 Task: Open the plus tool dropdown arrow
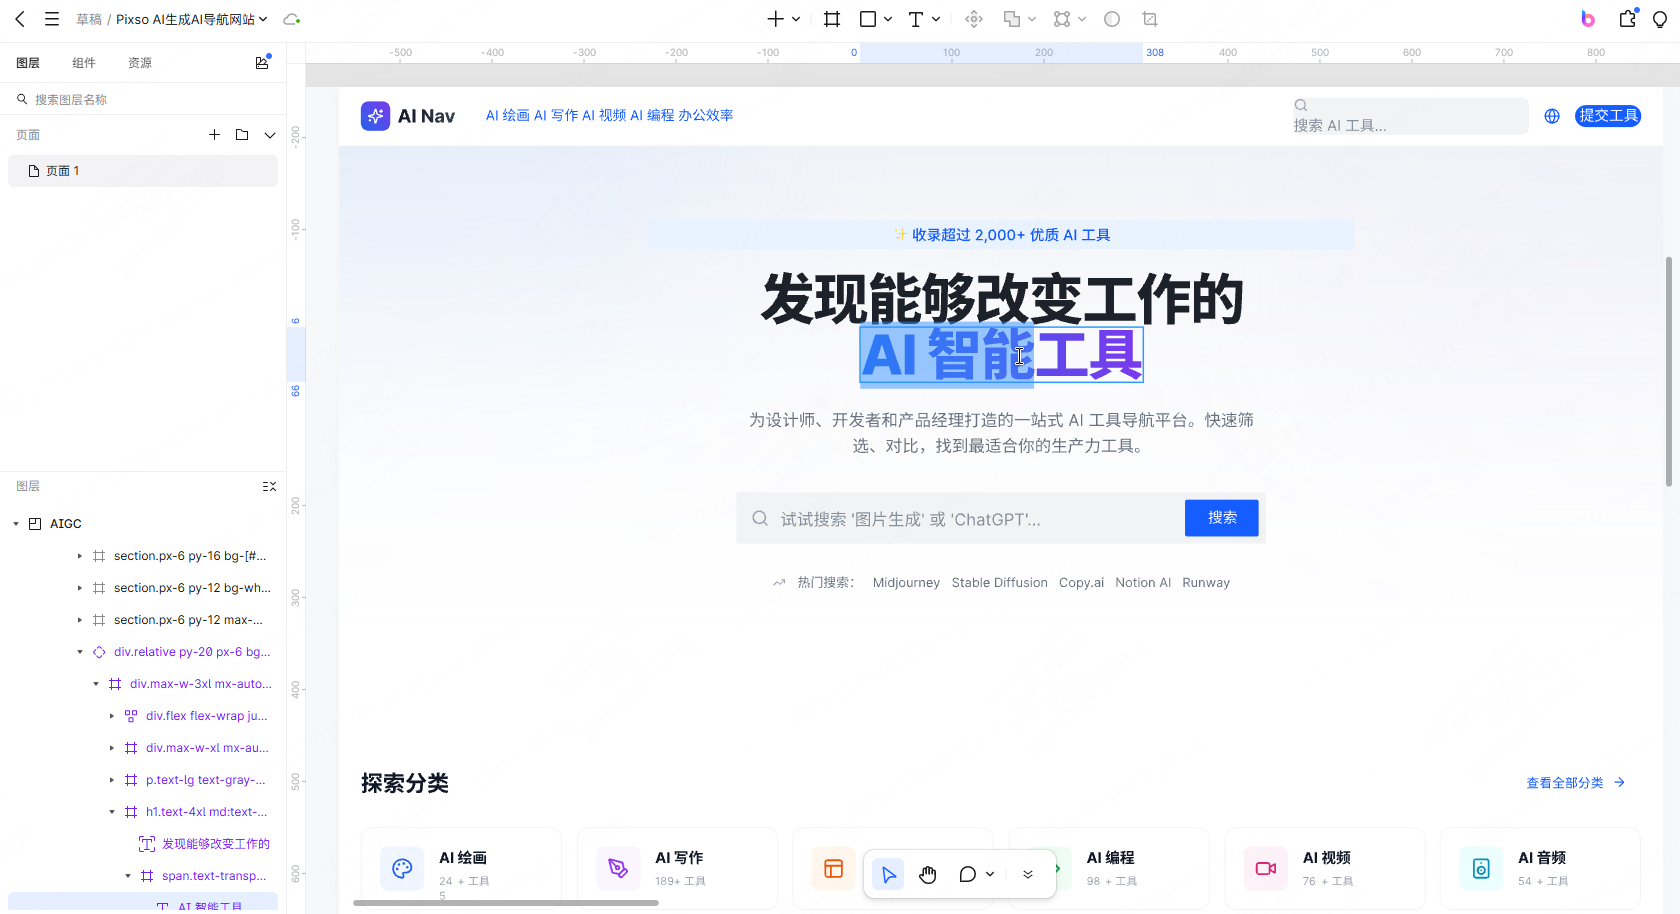pyautogui.click(x=796, y=19)
